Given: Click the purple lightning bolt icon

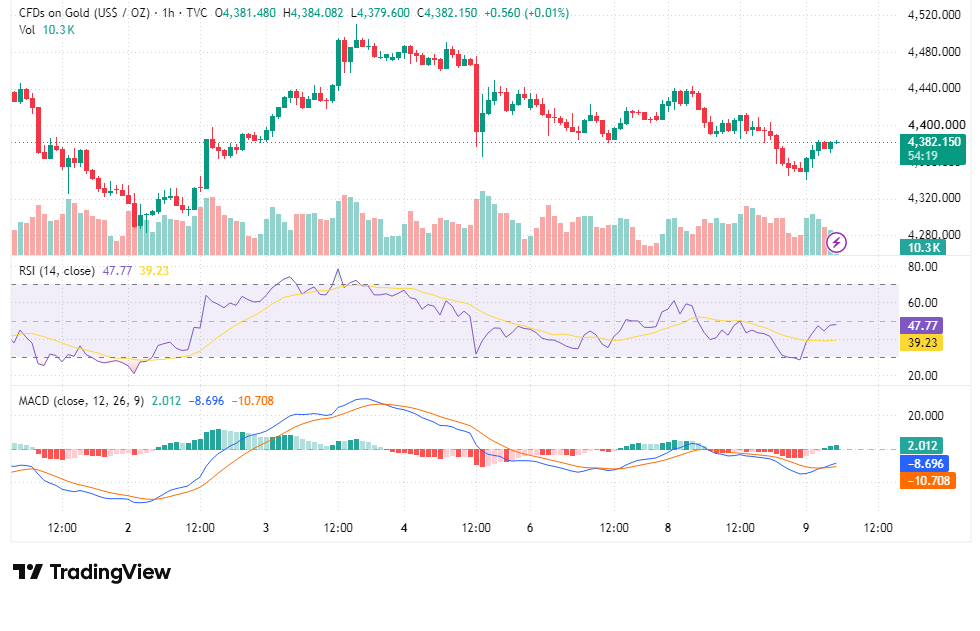Looking at the screenshot, I should tap(836, 242).
